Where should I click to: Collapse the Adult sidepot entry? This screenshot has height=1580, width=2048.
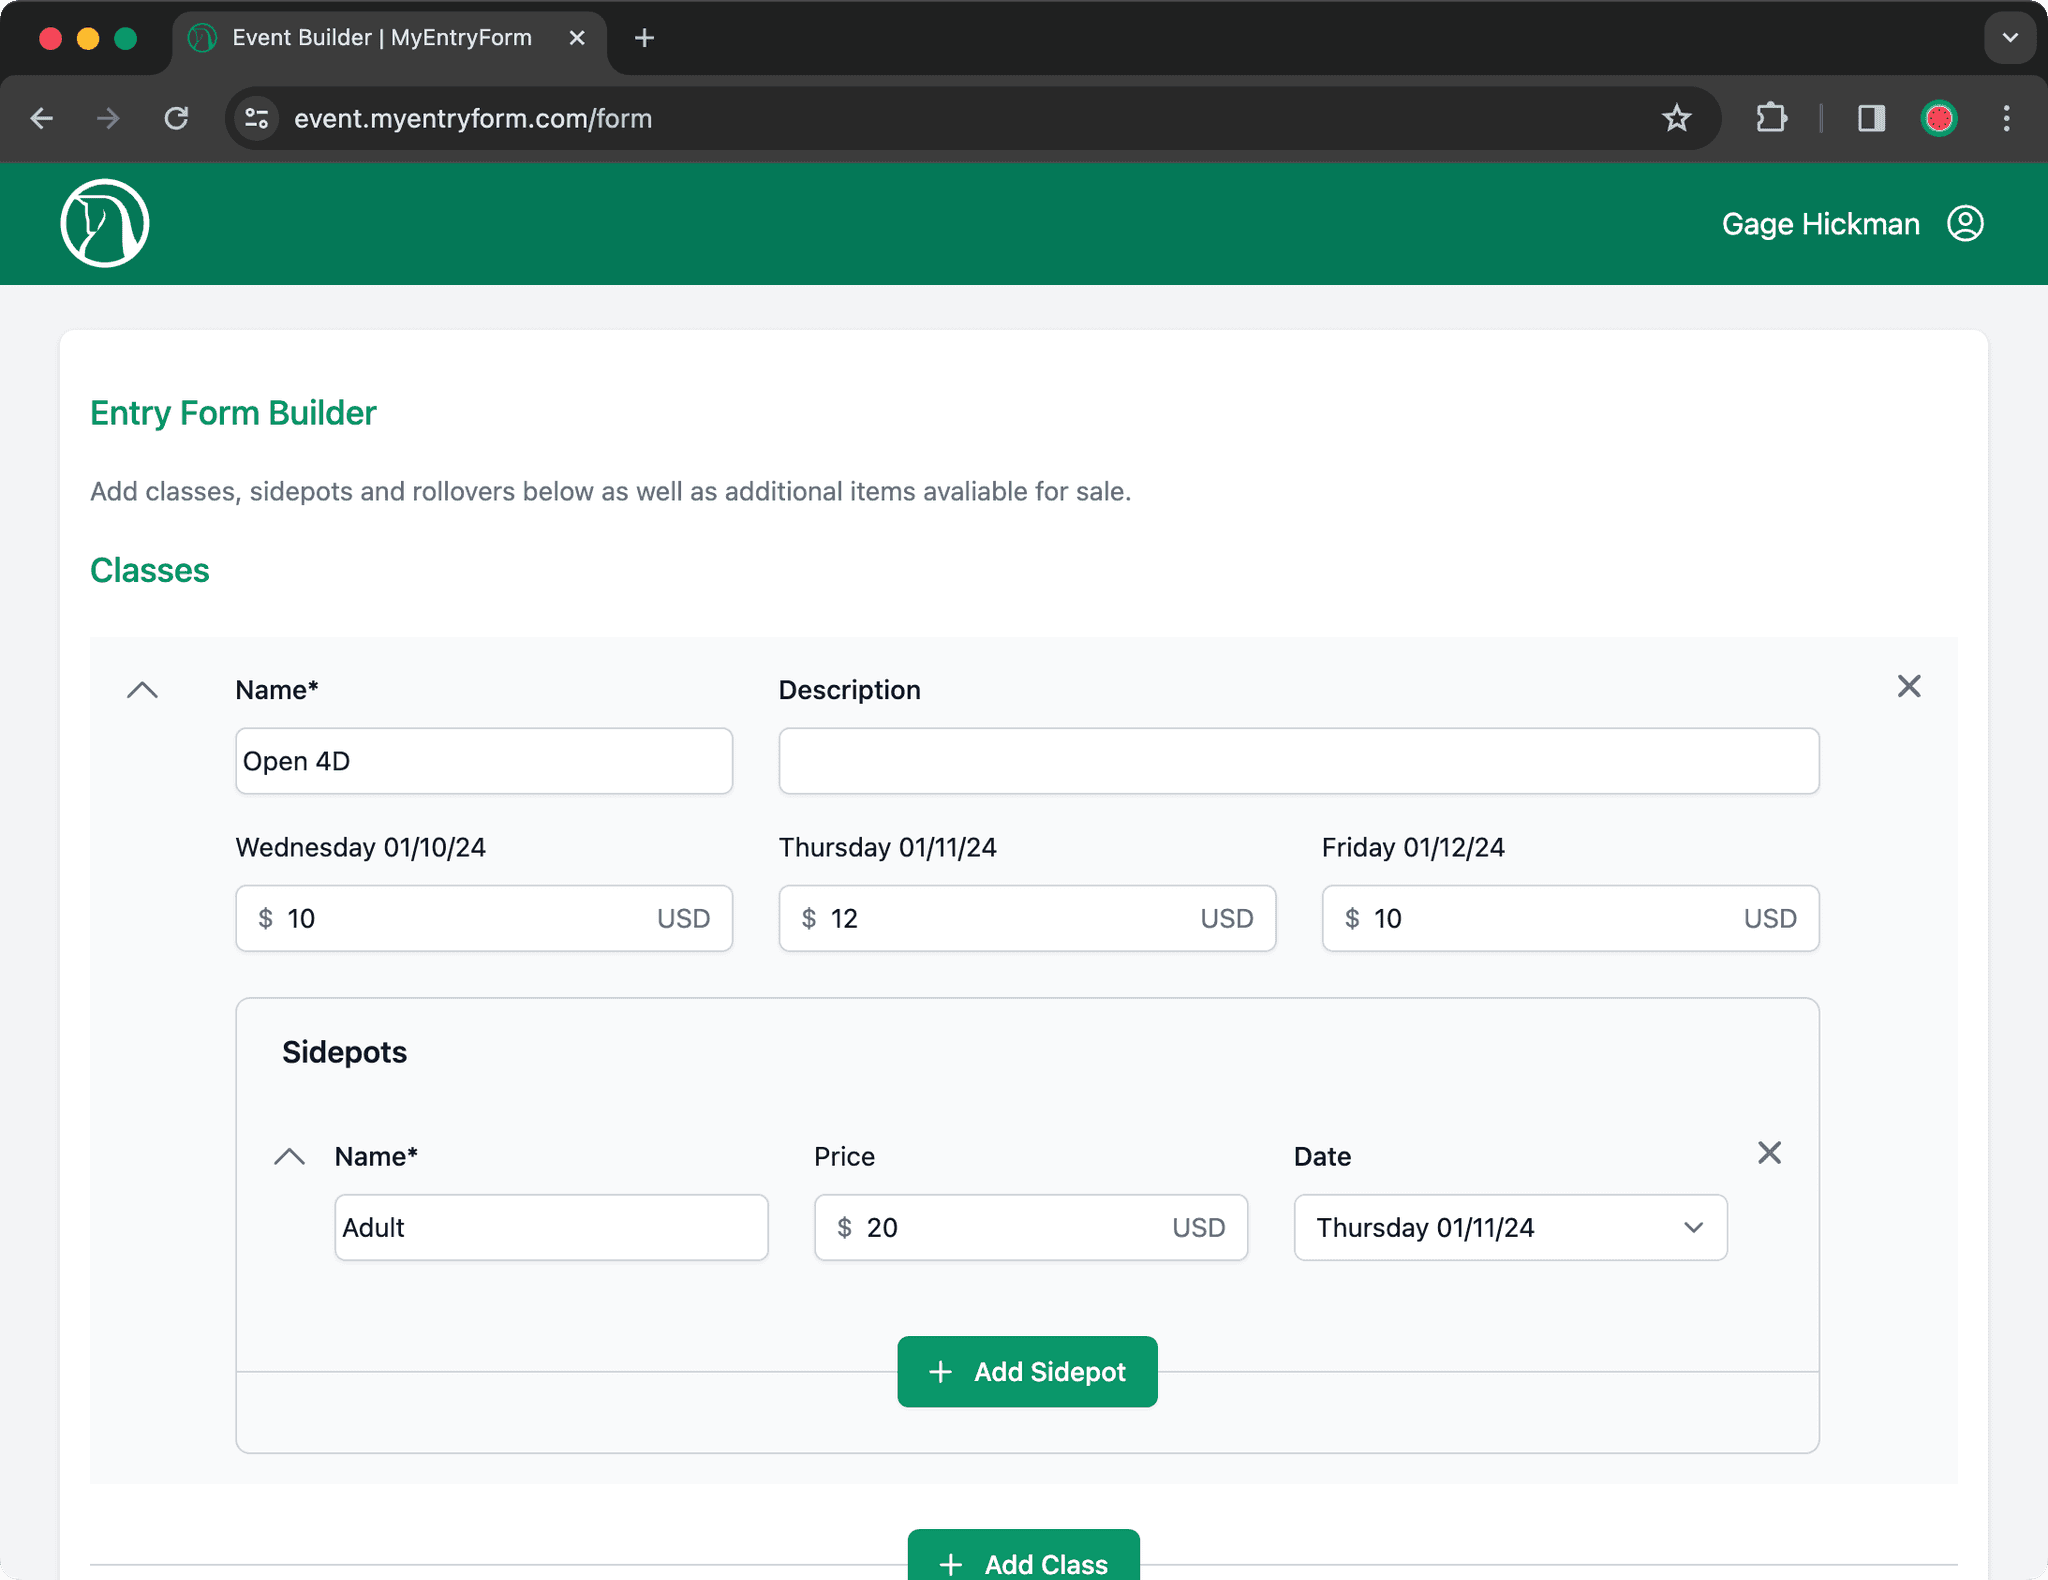(289, 1156)
